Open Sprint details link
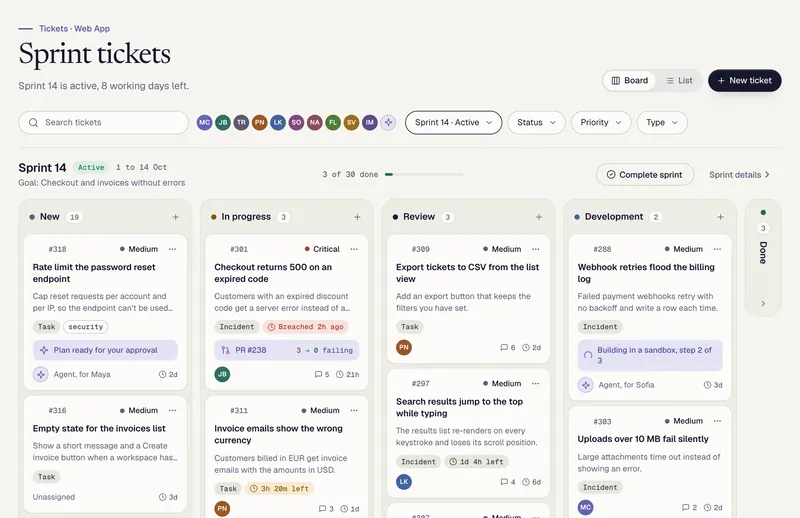The image size is (800, 518). tap(739, 175)
